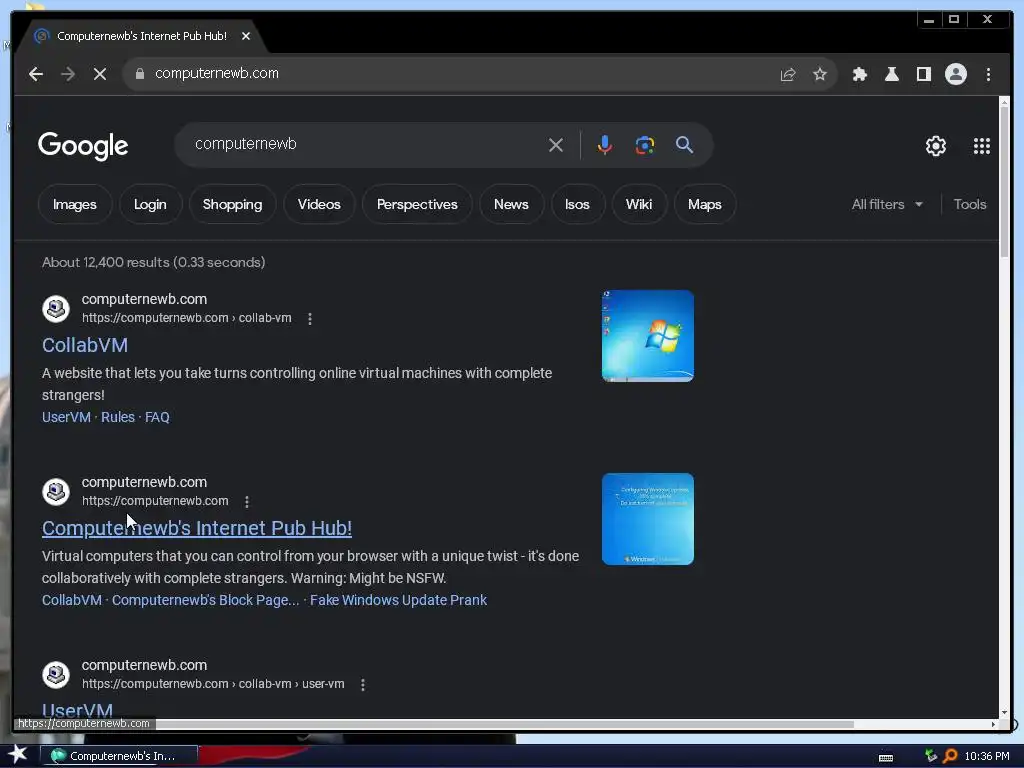This screenshot has width=1024, height=768.
Task: Open Computernewb's Internet Pub Hub! link
Action: coord(197,528)
